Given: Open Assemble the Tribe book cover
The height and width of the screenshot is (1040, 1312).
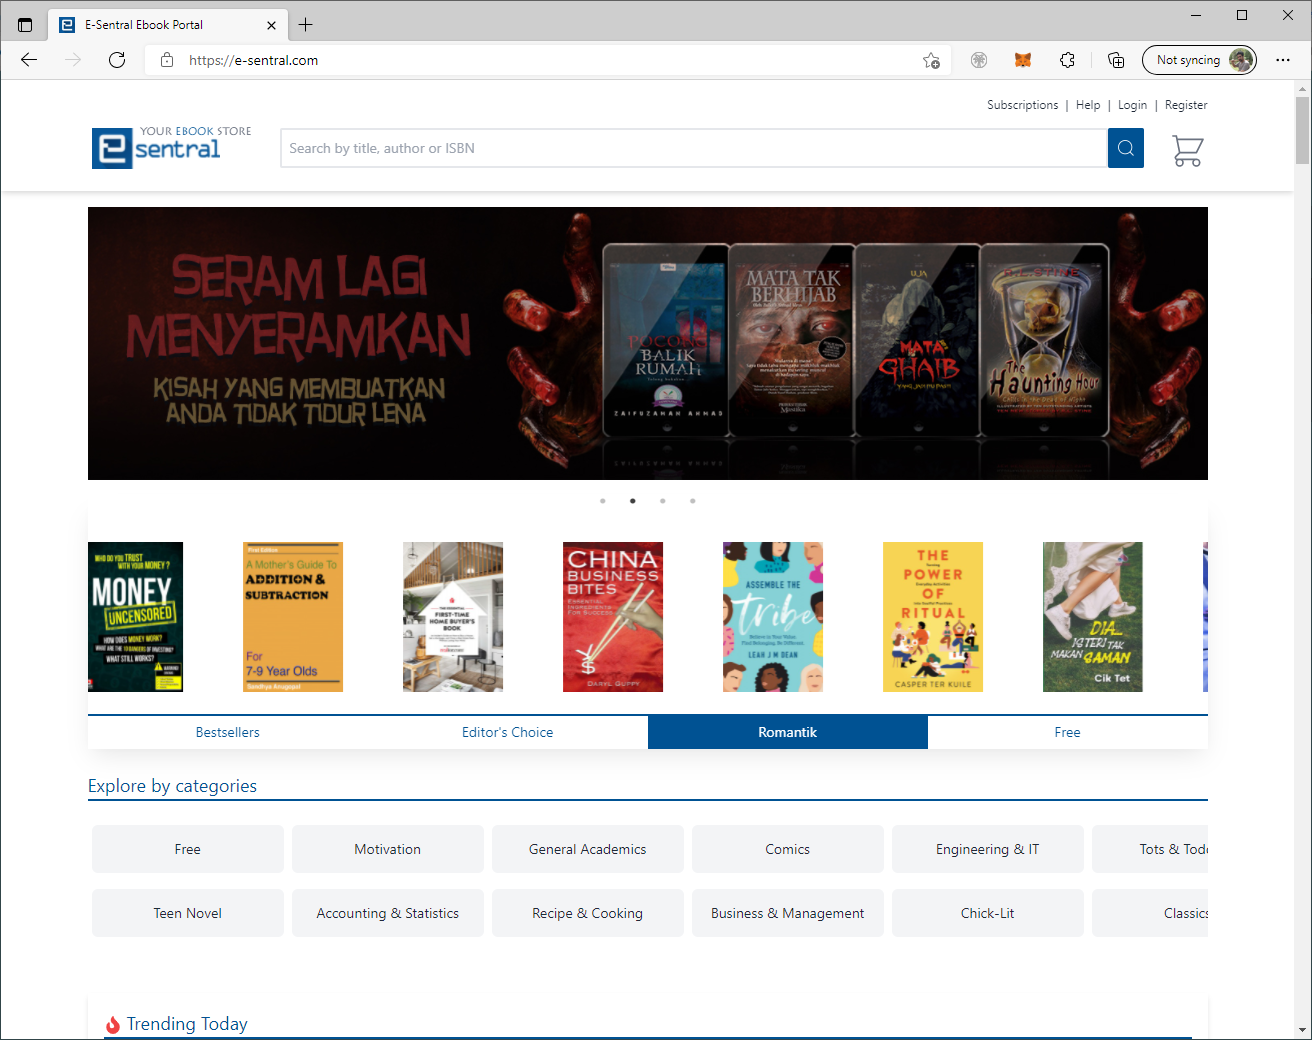Looking at the screenshot, I should [773, 617].
